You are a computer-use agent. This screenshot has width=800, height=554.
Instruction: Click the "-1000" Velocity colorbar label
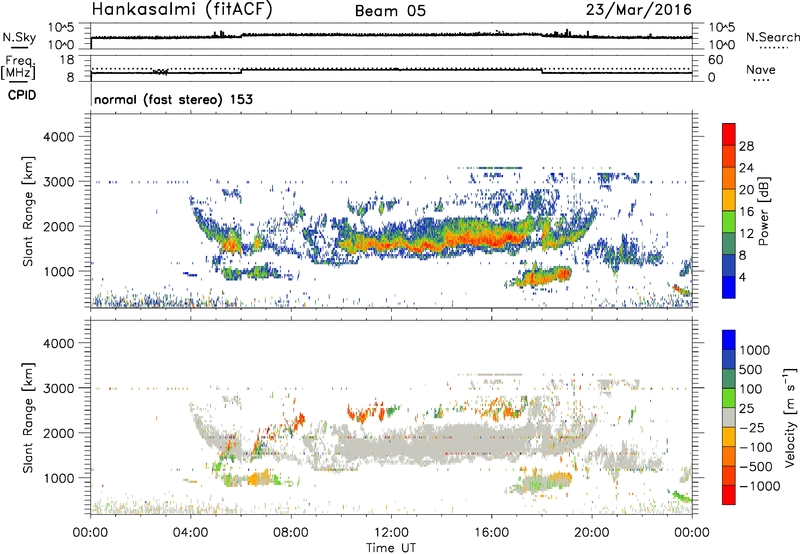tap(759, 486)
